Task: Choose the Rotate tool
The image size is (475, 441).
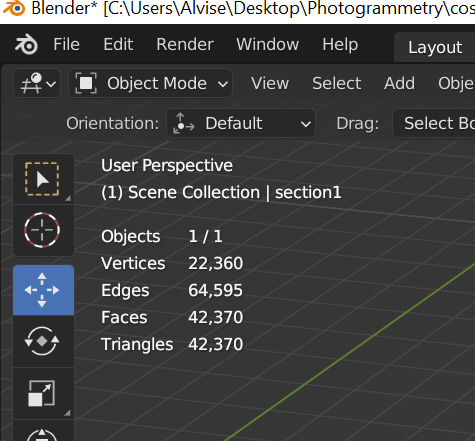Action: (x=43, y=341)
